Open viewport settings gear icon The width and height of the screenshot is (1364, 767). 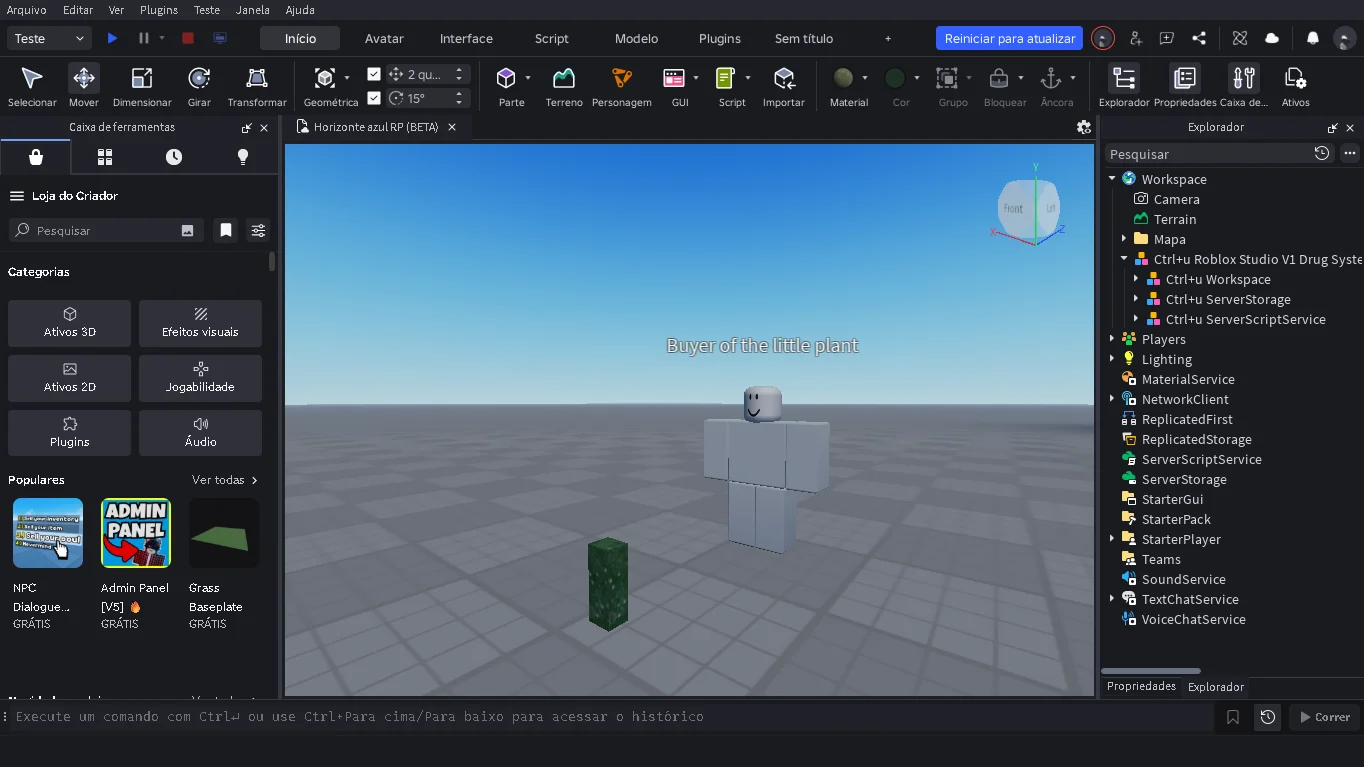click(x=1083, y=127)
